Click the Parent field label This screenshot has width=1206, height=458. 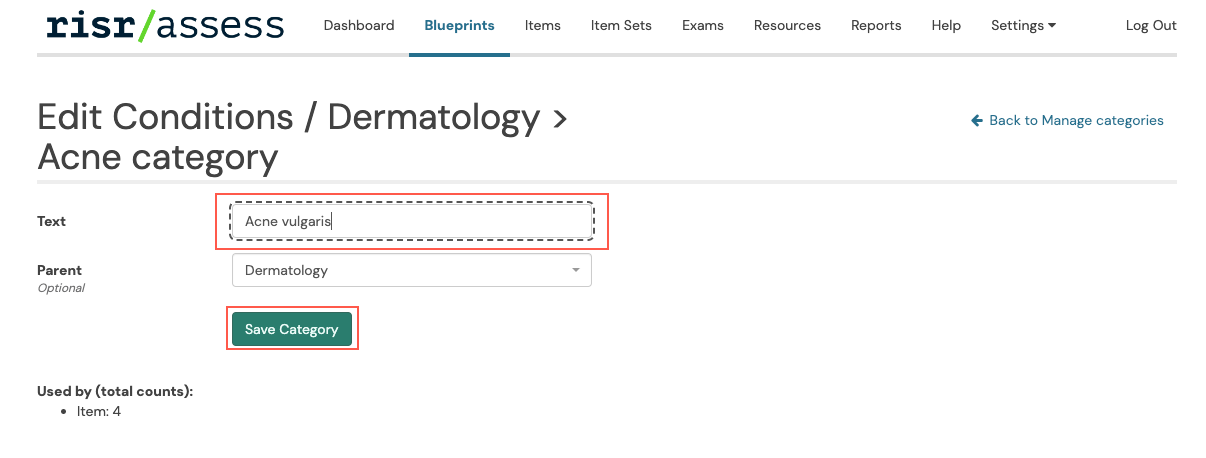pos(59,270)
